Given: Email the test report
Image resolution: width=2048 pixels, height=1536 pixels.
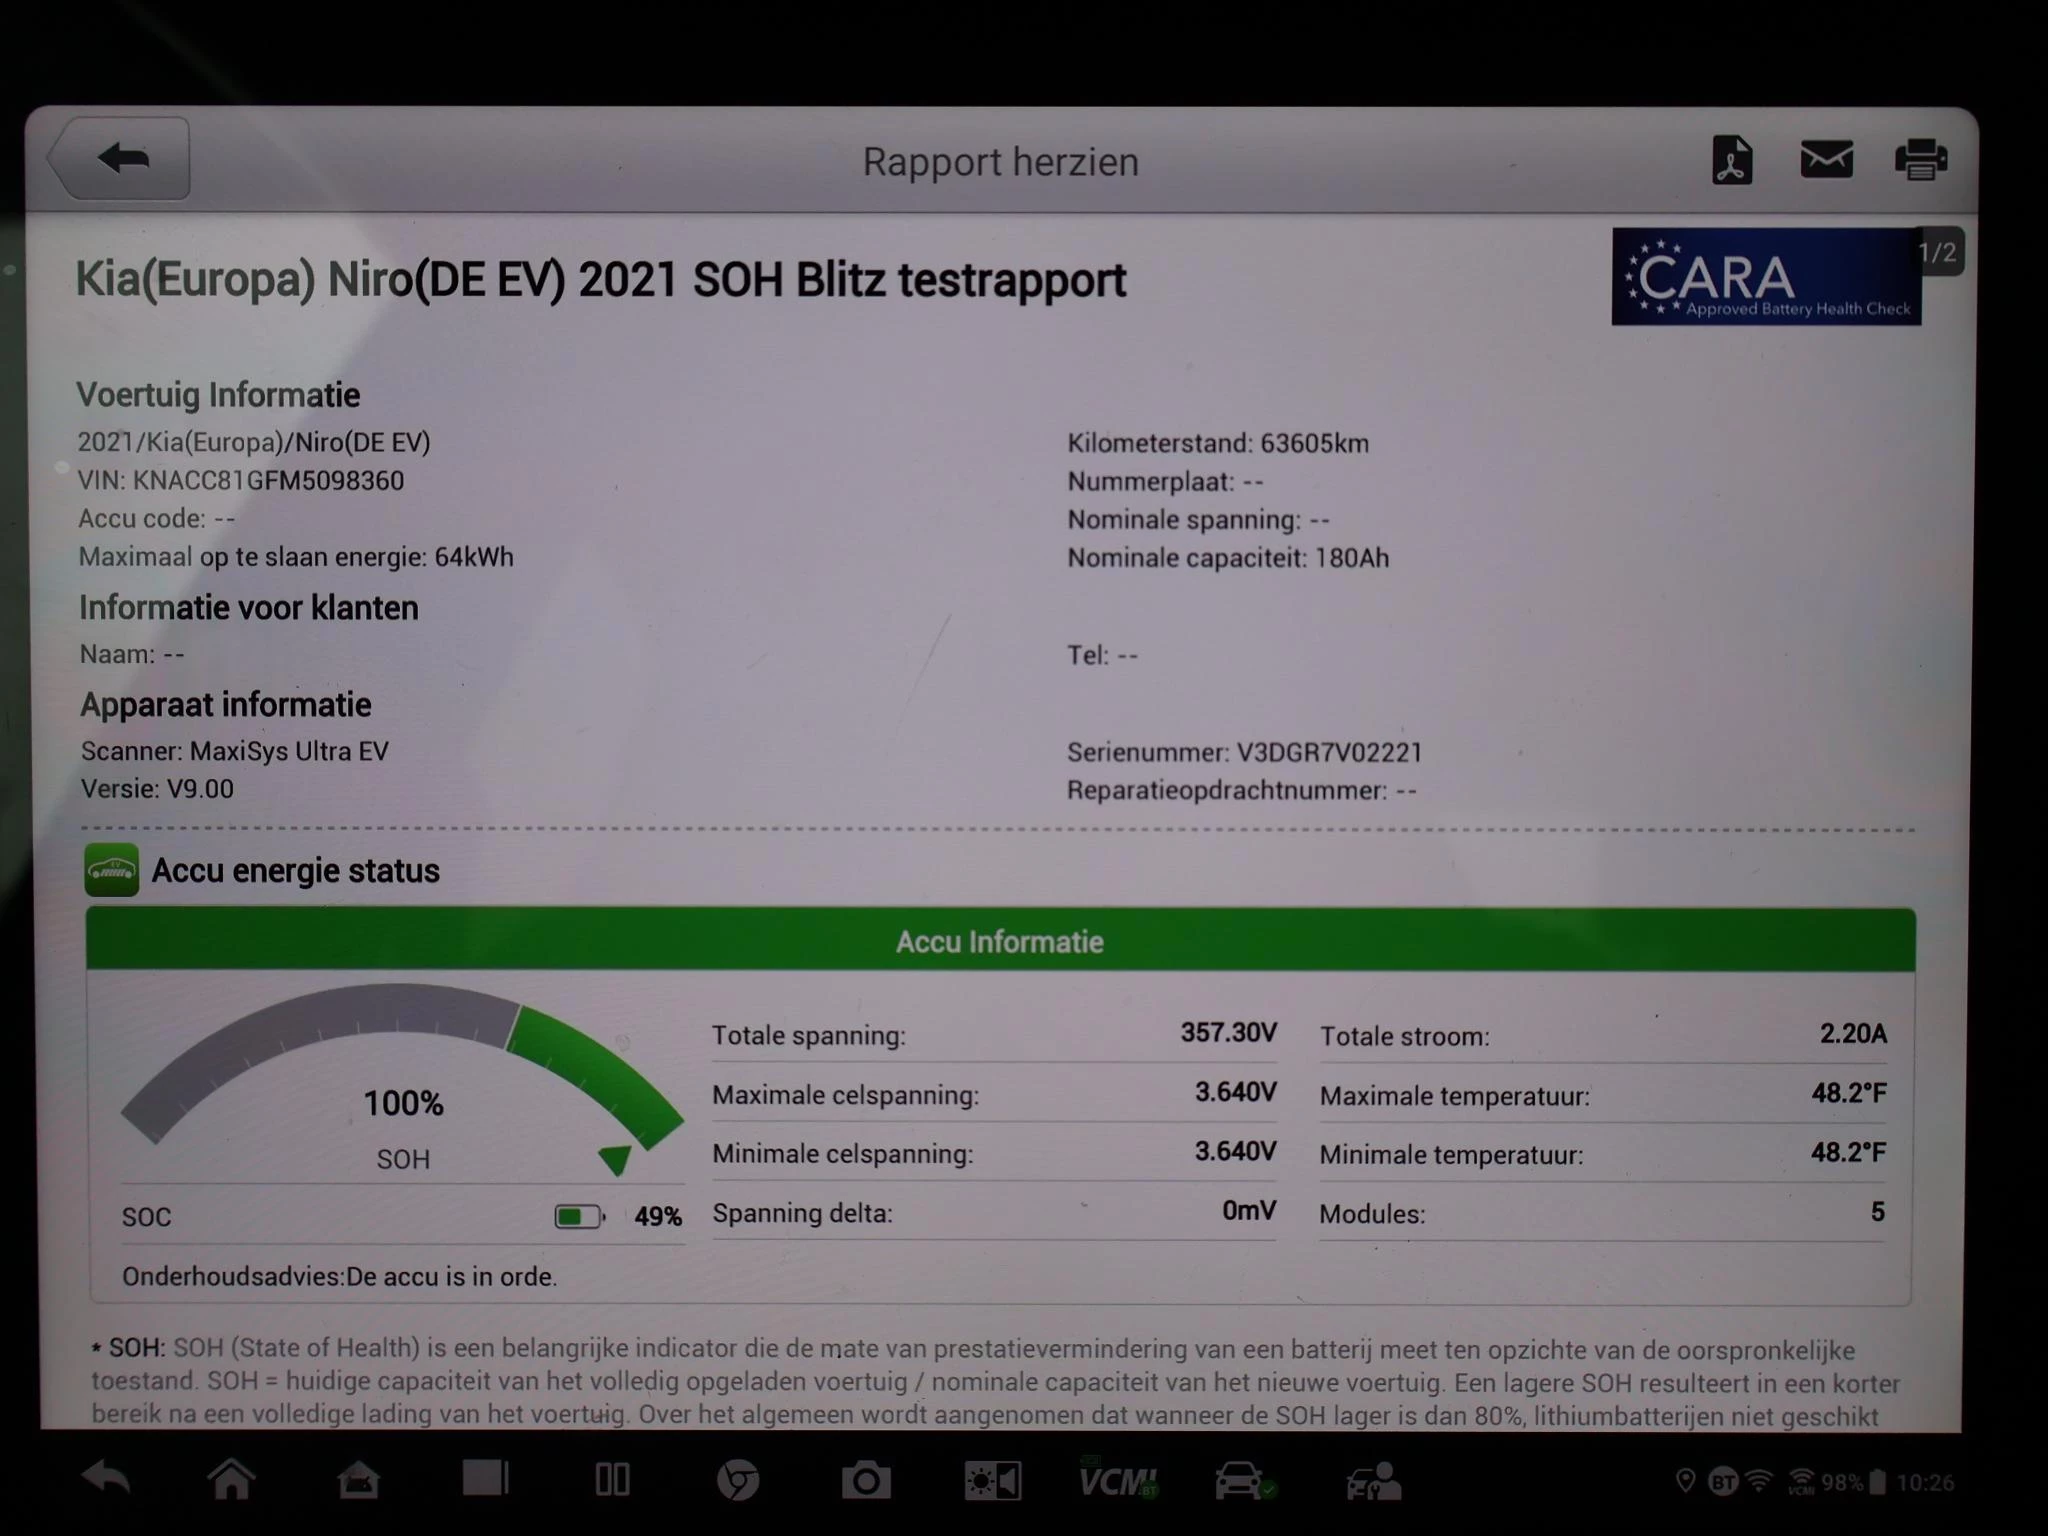Looking at the screenshot, I should click(x=1826, y=160).
